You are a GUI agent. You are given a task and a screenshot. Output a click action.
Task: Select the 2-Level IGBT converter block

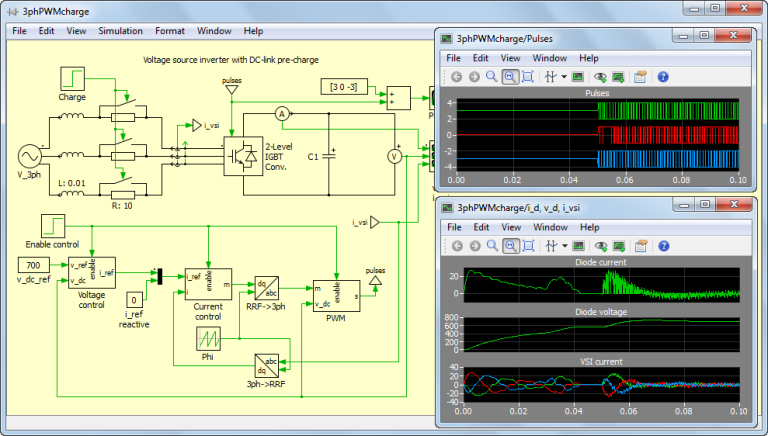[x=242, y=157]
